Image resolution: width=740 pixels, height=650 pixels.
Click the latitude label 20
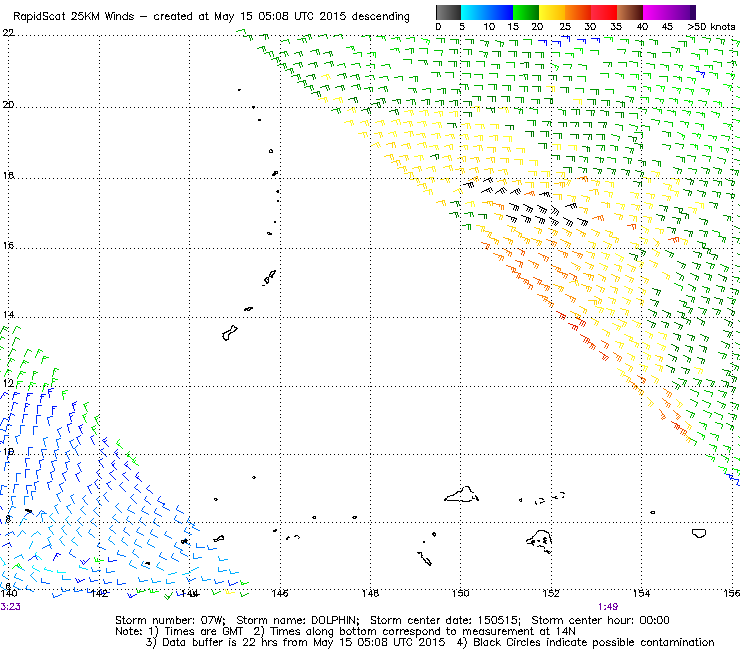coord(8,105)
